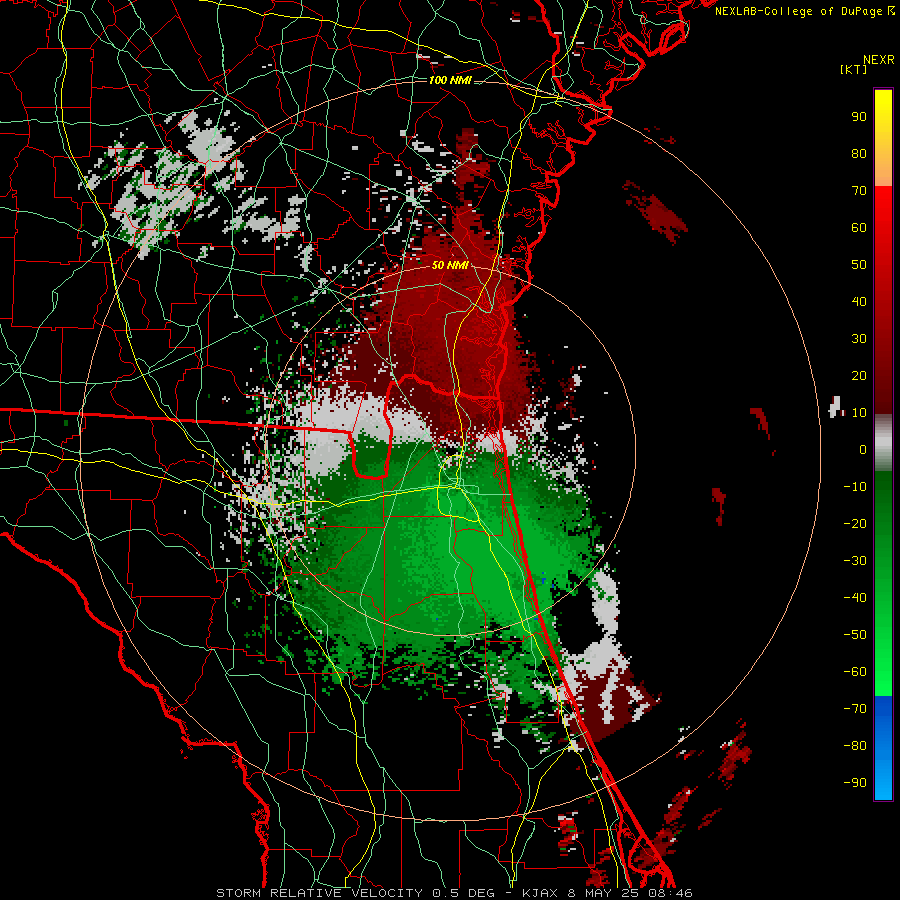Click the -70 scale value
This screenshot has height=900, width=900.
click(x=855, y=708)
